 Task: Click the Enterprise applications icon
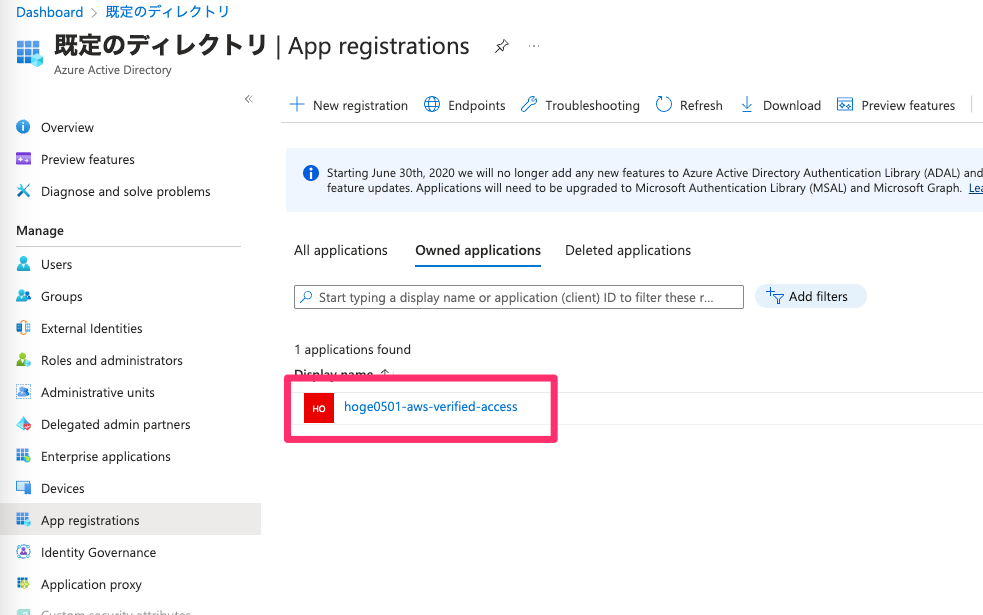tap(23, 456)
